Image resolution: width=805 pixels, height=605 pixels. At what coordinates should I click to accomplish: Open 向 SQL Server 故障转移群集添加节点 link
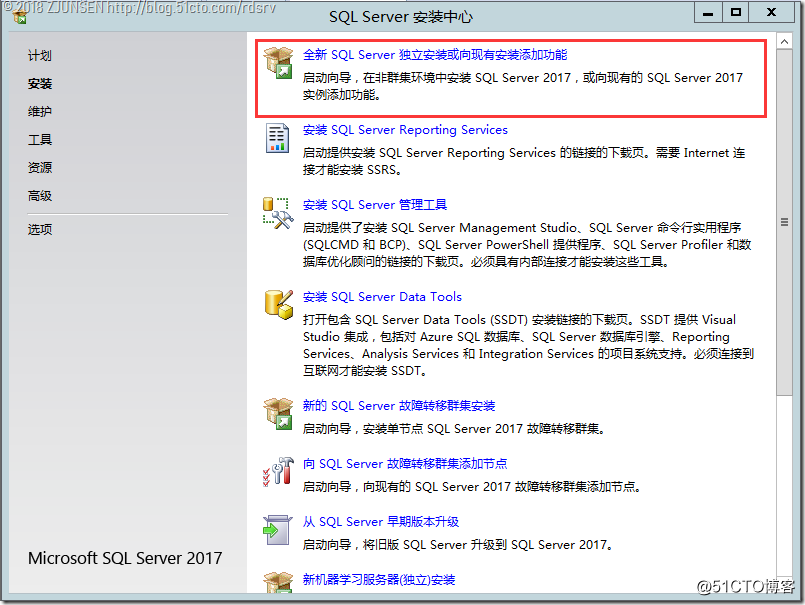(x=405, y=464)
